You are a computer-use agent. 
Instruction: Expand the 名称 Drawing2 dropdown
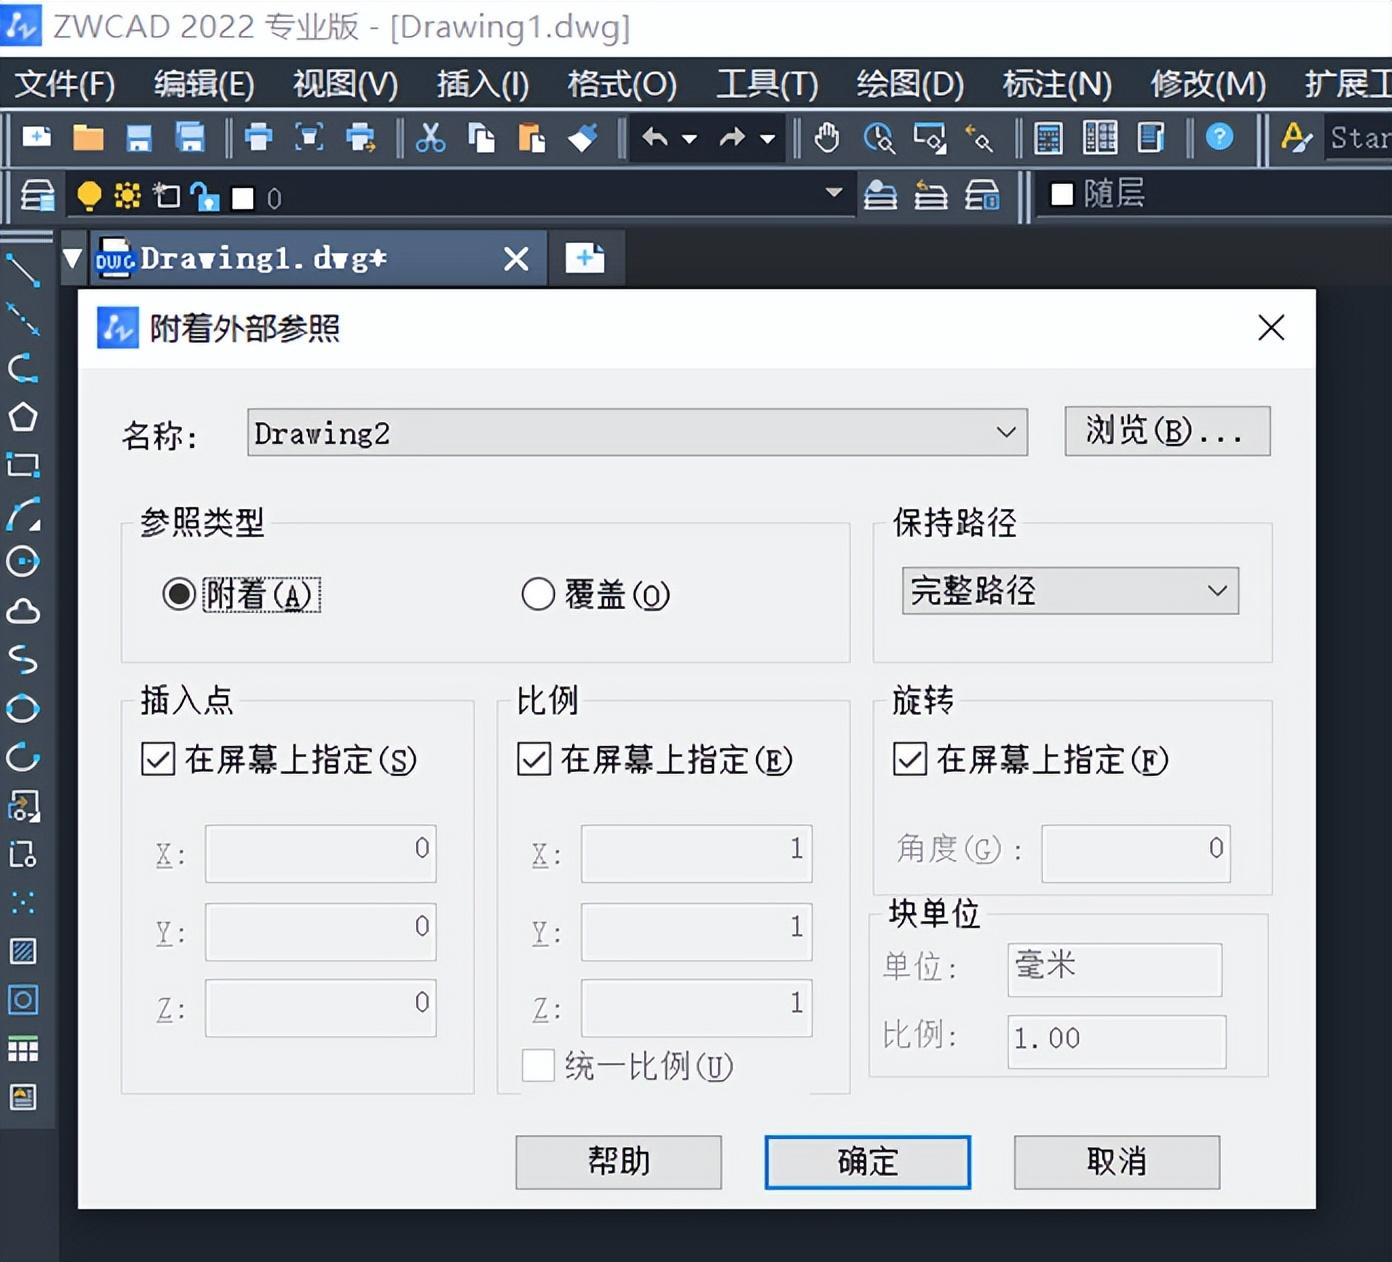(x=1006, y=432)
